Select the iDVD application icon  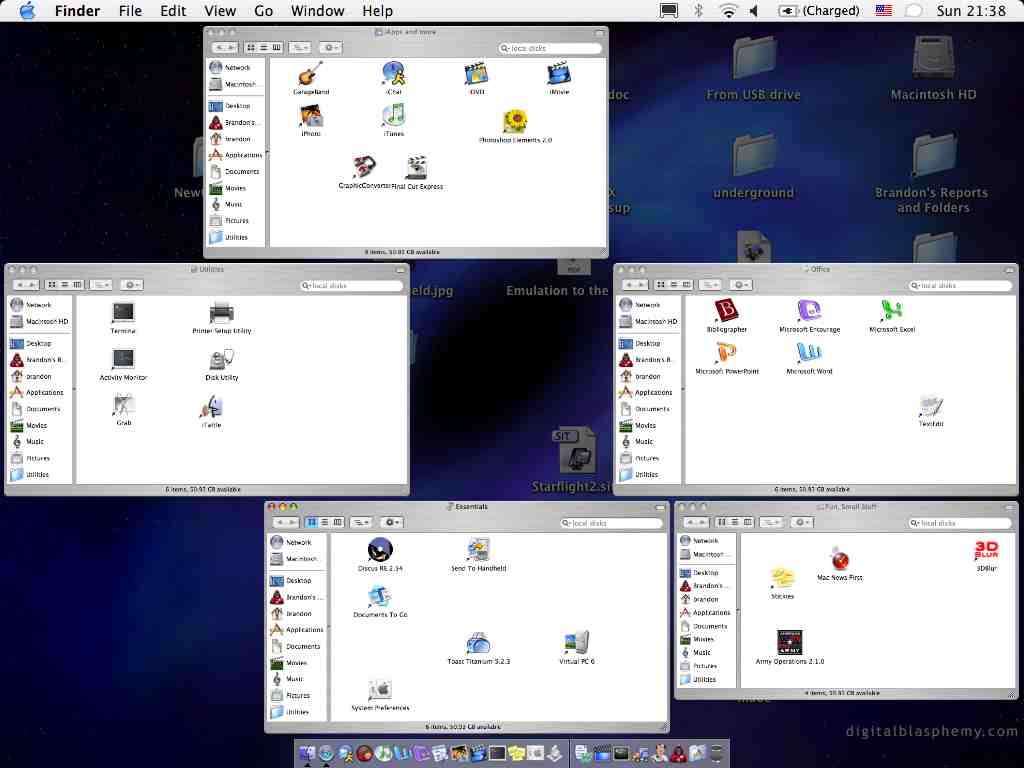coord(476,73)
